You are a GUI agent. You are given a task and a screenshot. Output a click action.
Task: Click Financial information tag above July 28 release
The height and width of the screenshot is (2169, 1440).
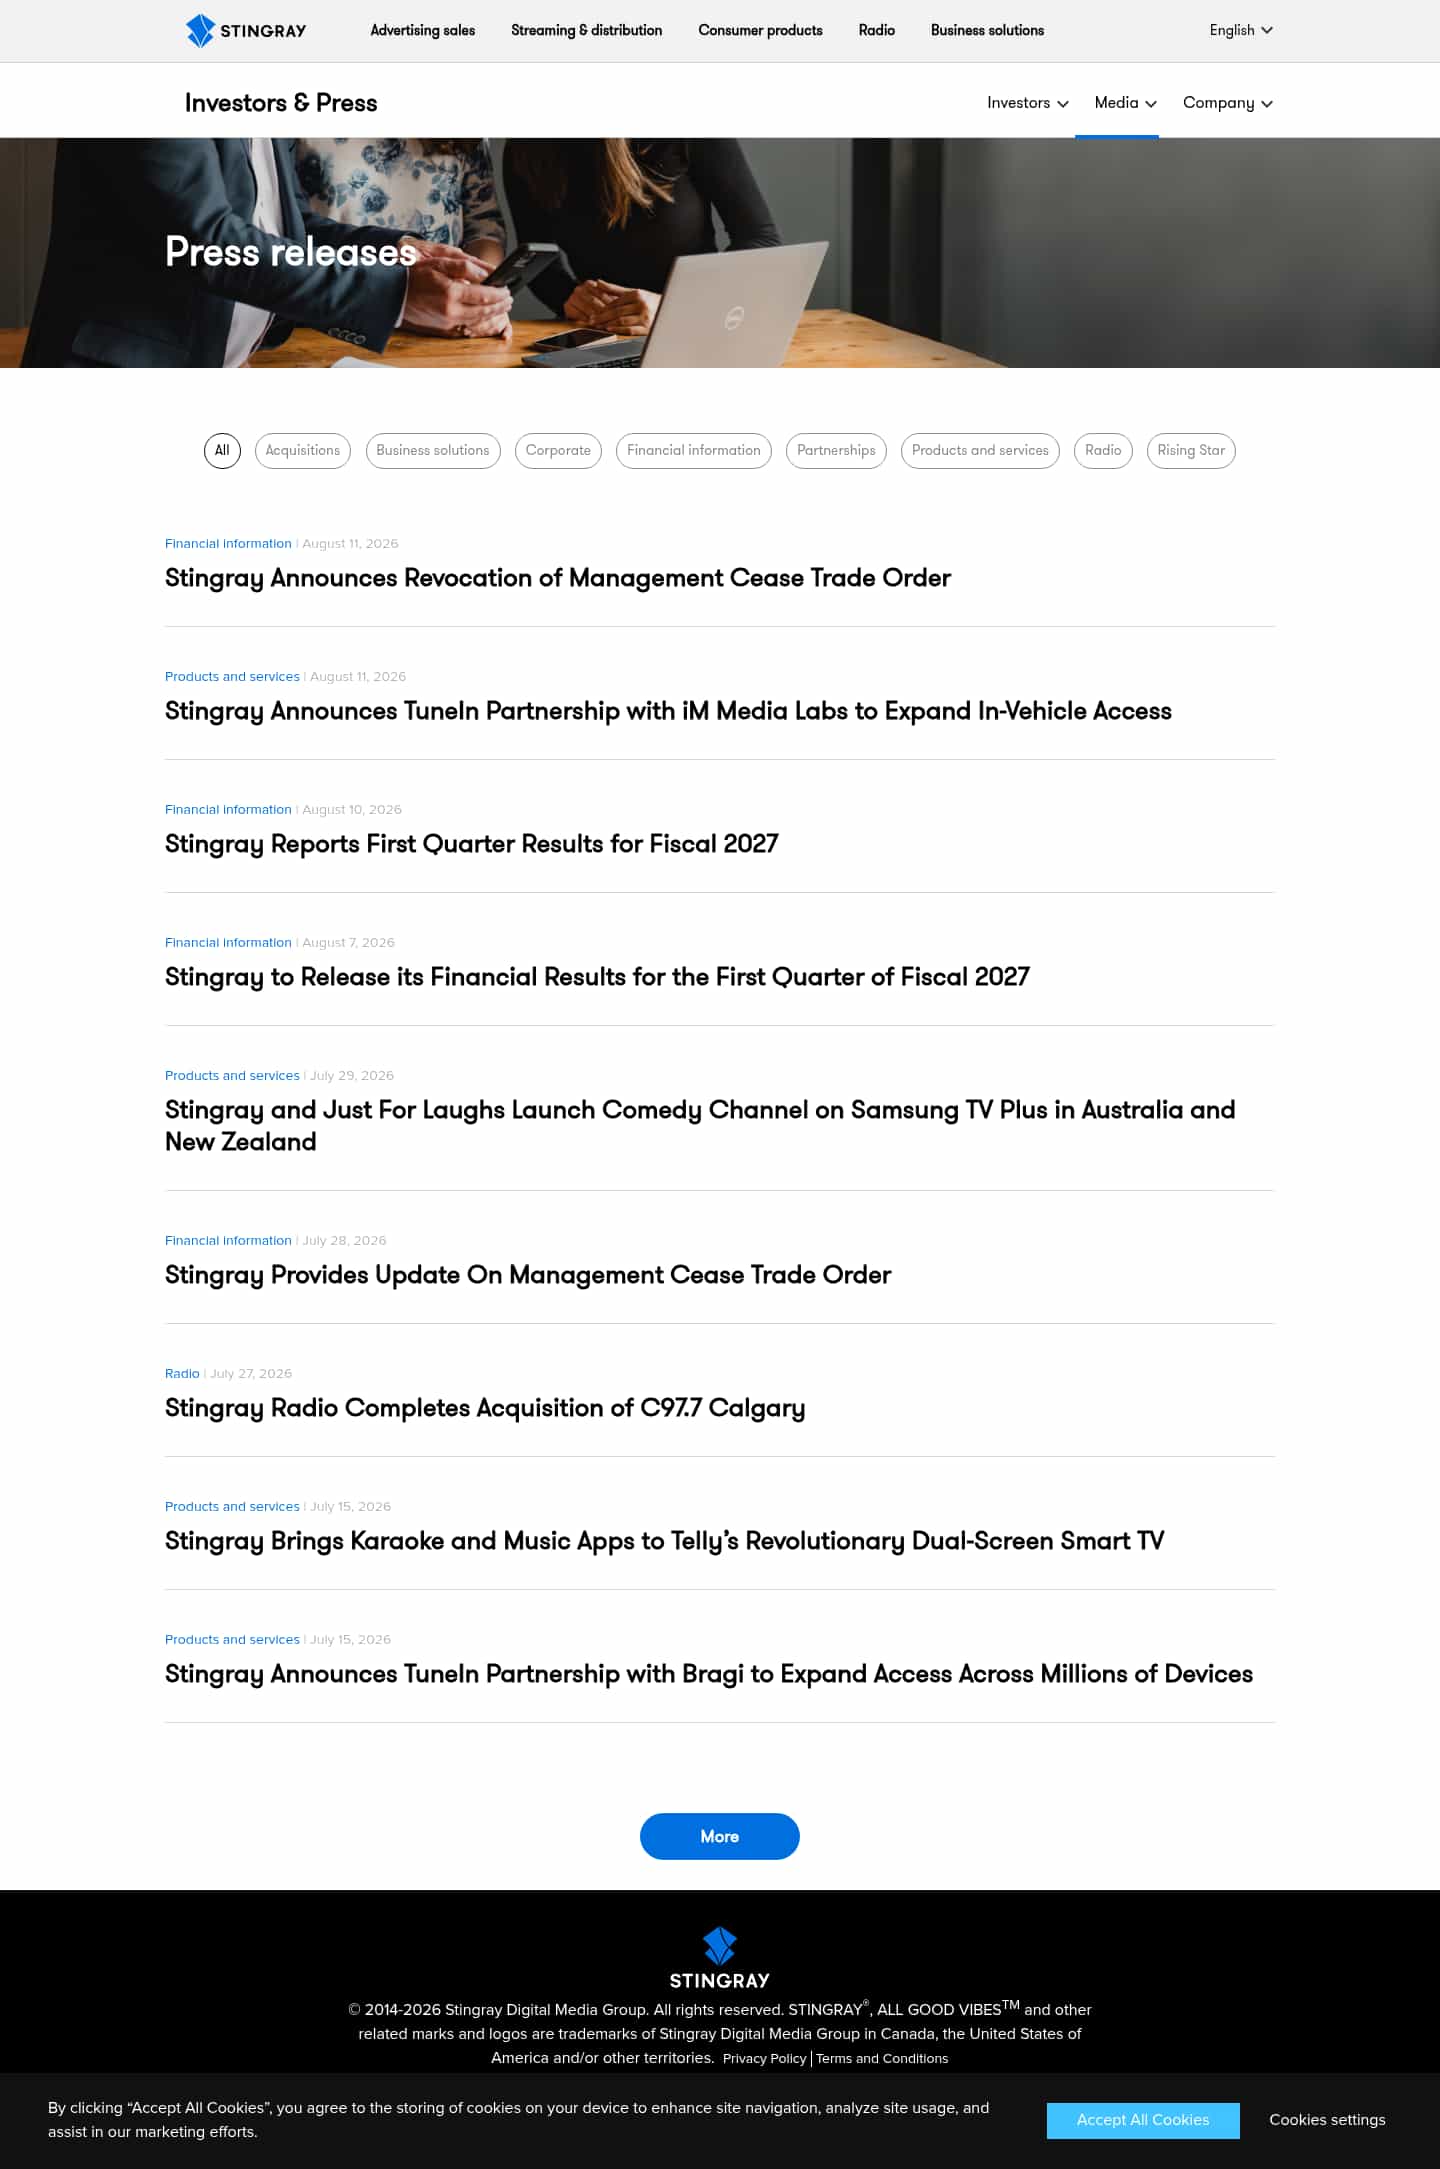[228, 1241]
